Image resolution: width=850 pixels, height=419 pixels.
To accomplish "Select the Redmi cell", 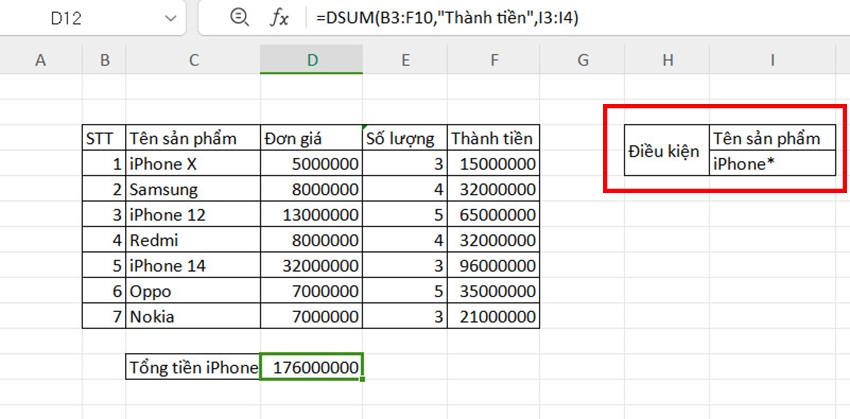I will (193, 240).
